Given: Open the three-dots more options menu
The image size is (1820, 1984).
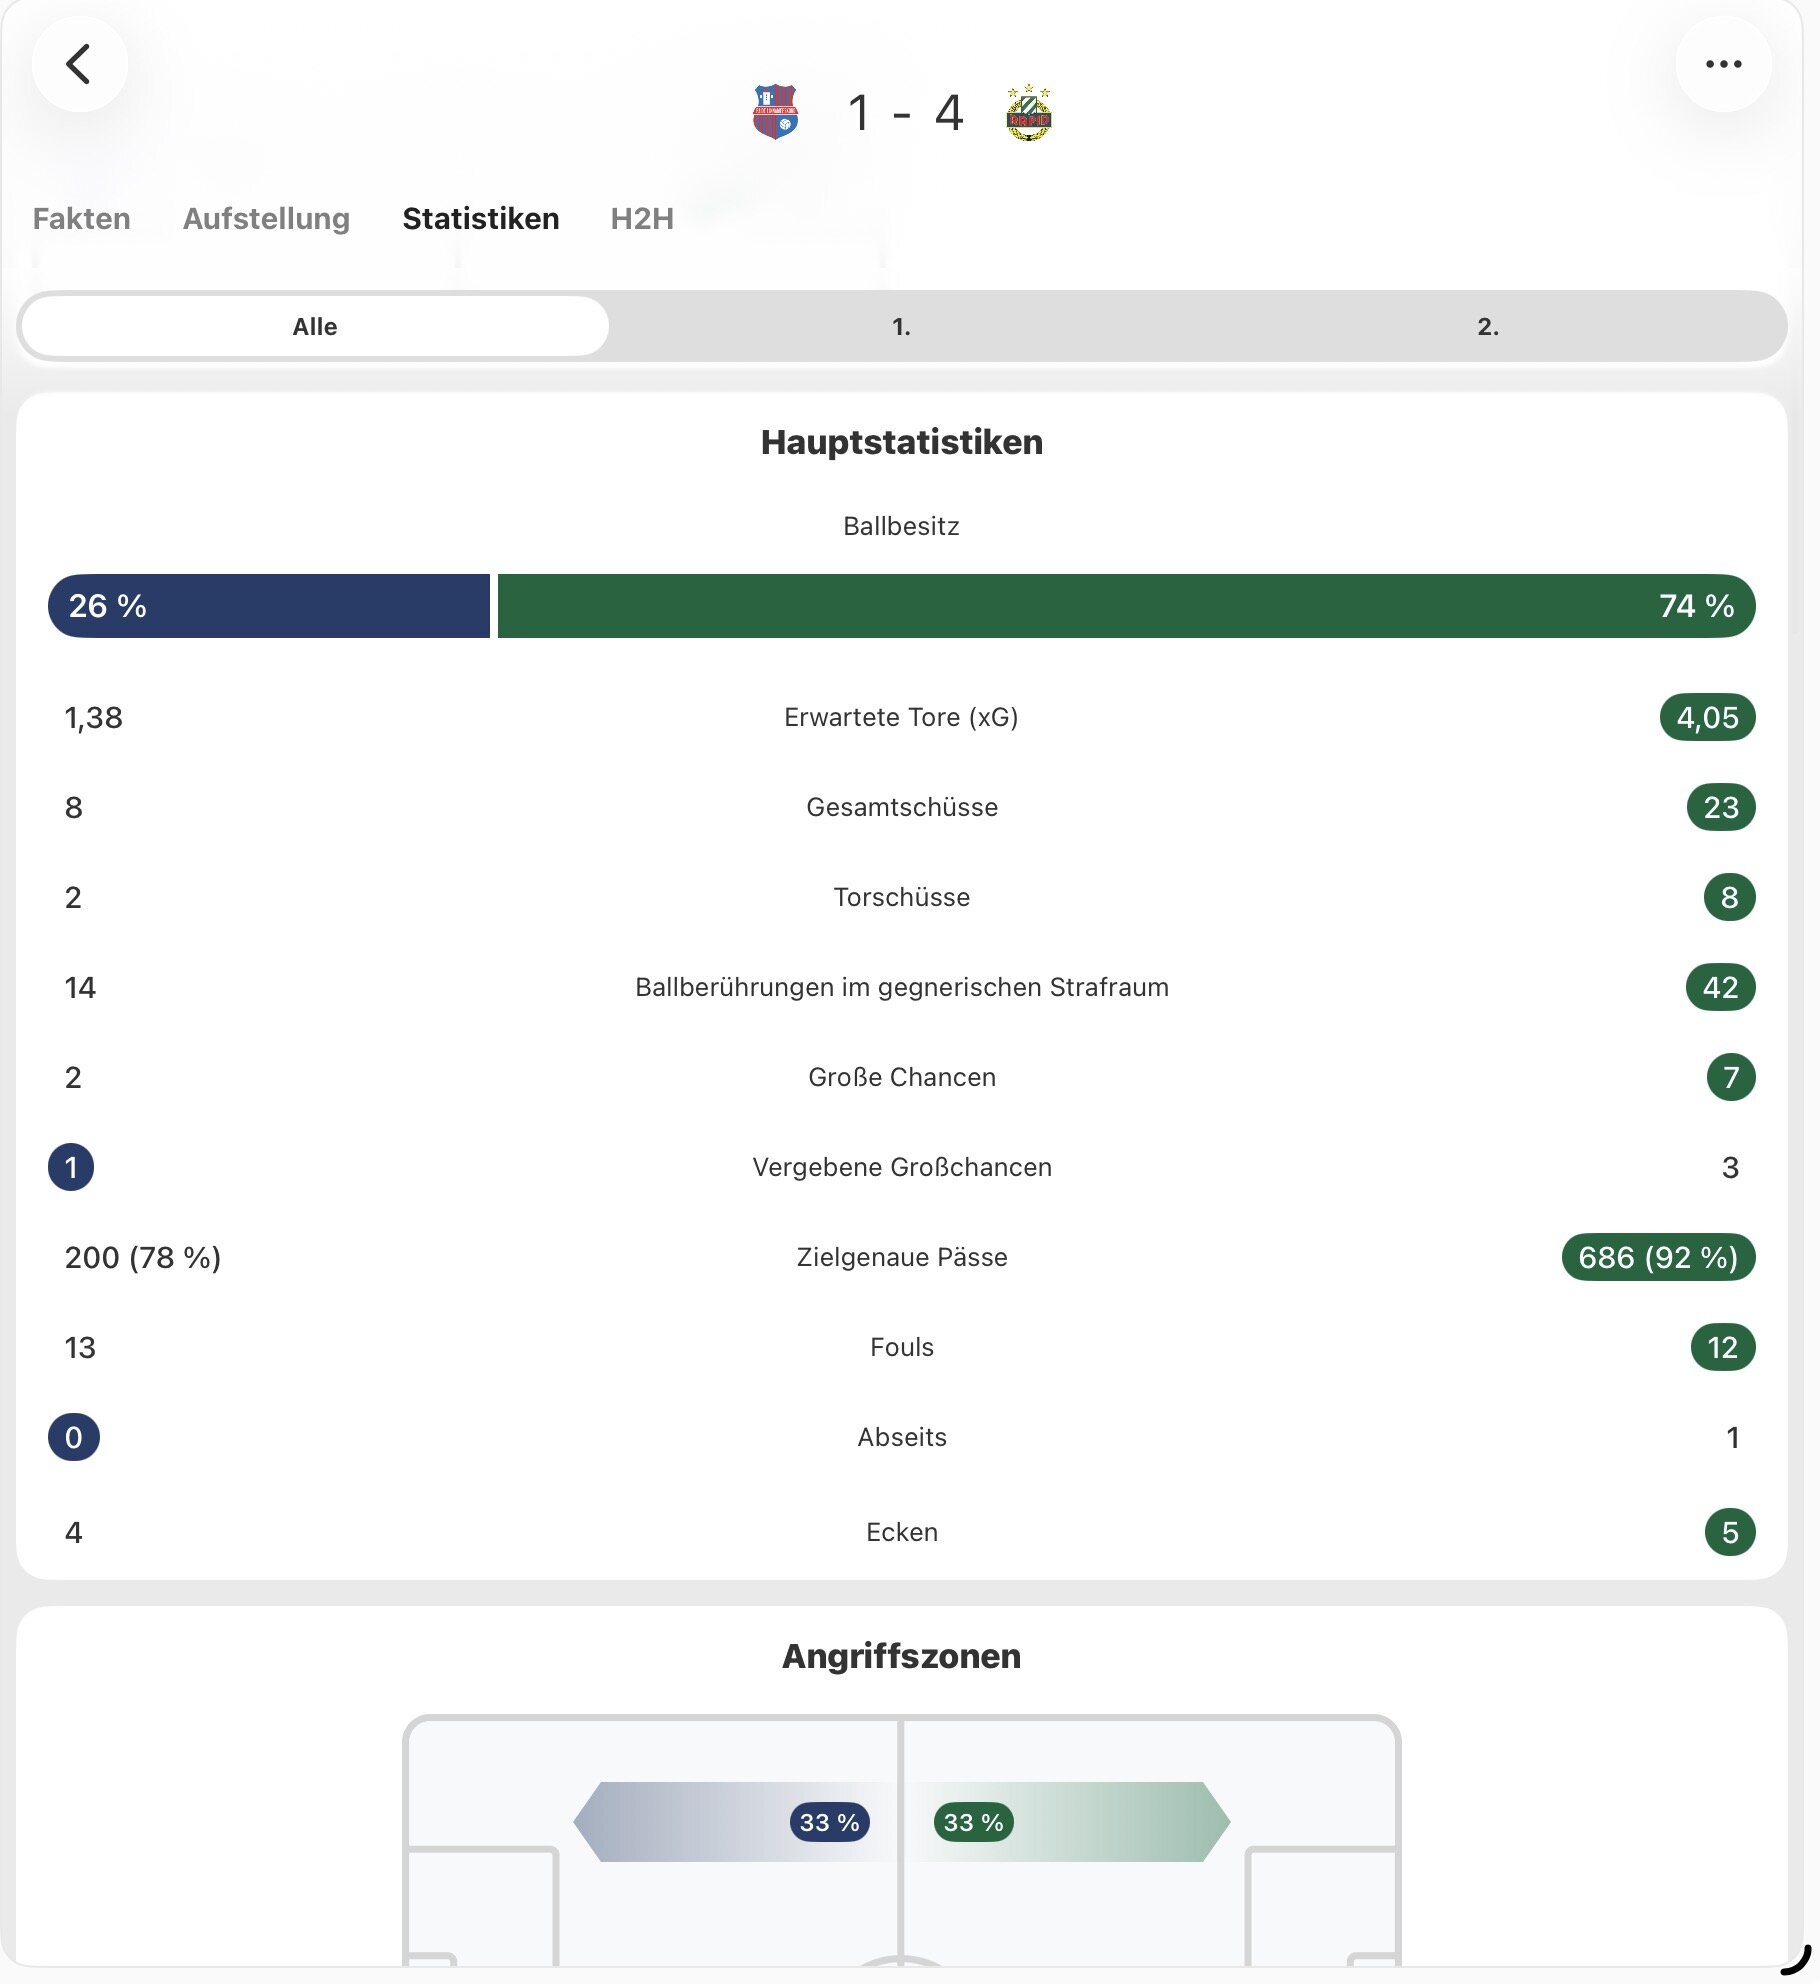Looking at the screenshot, I should tap(1723, 64).
